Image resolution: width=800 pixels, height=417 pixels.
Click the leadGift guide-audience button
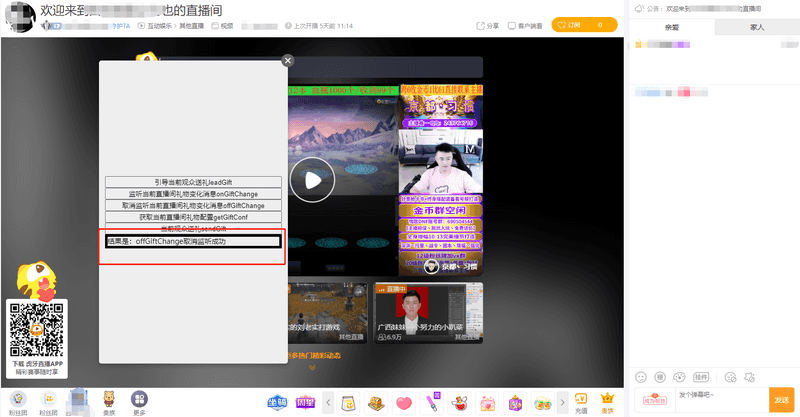pos(193,182)
